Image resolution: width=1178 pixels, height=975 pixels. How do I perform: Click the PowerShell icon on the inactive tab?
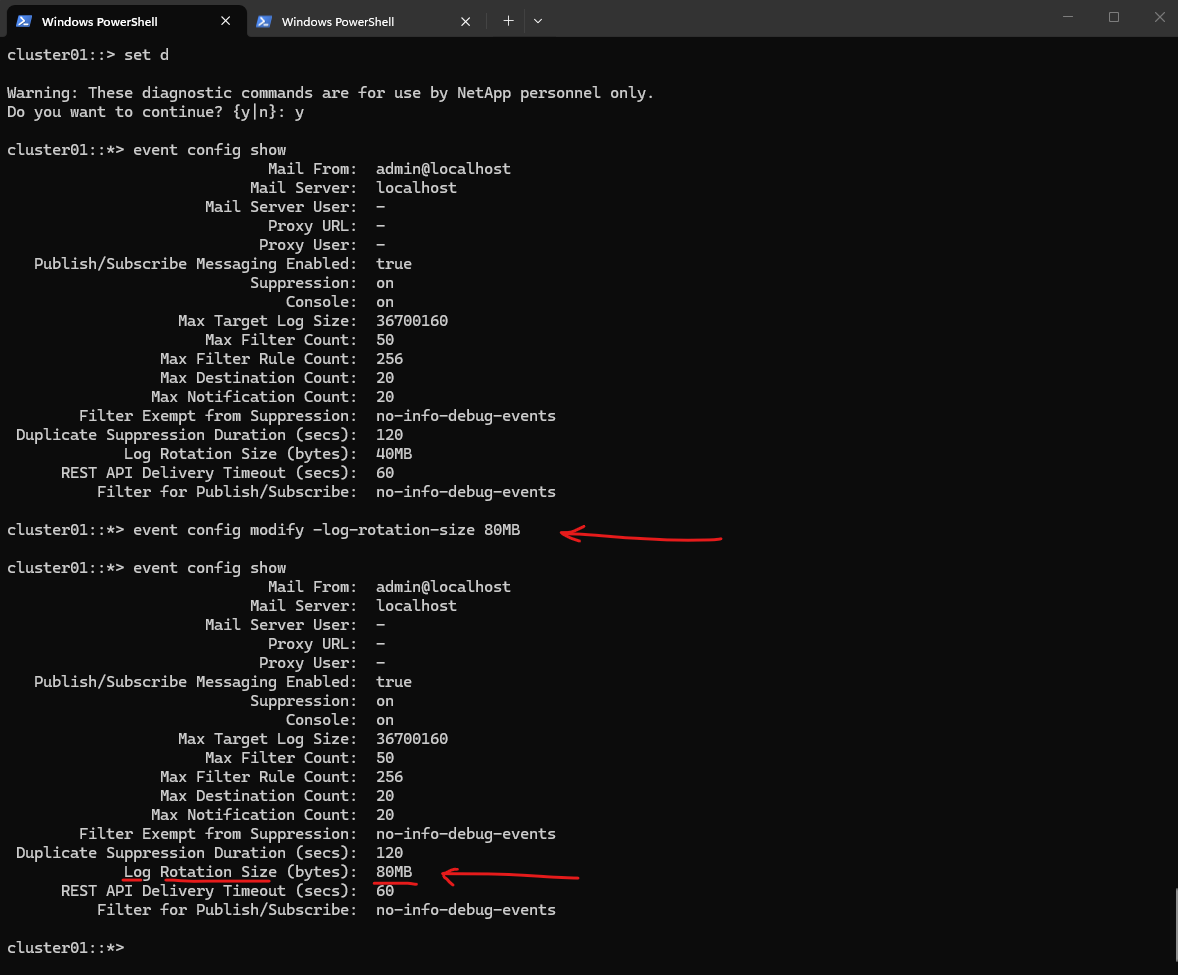[x=264, y=21]
